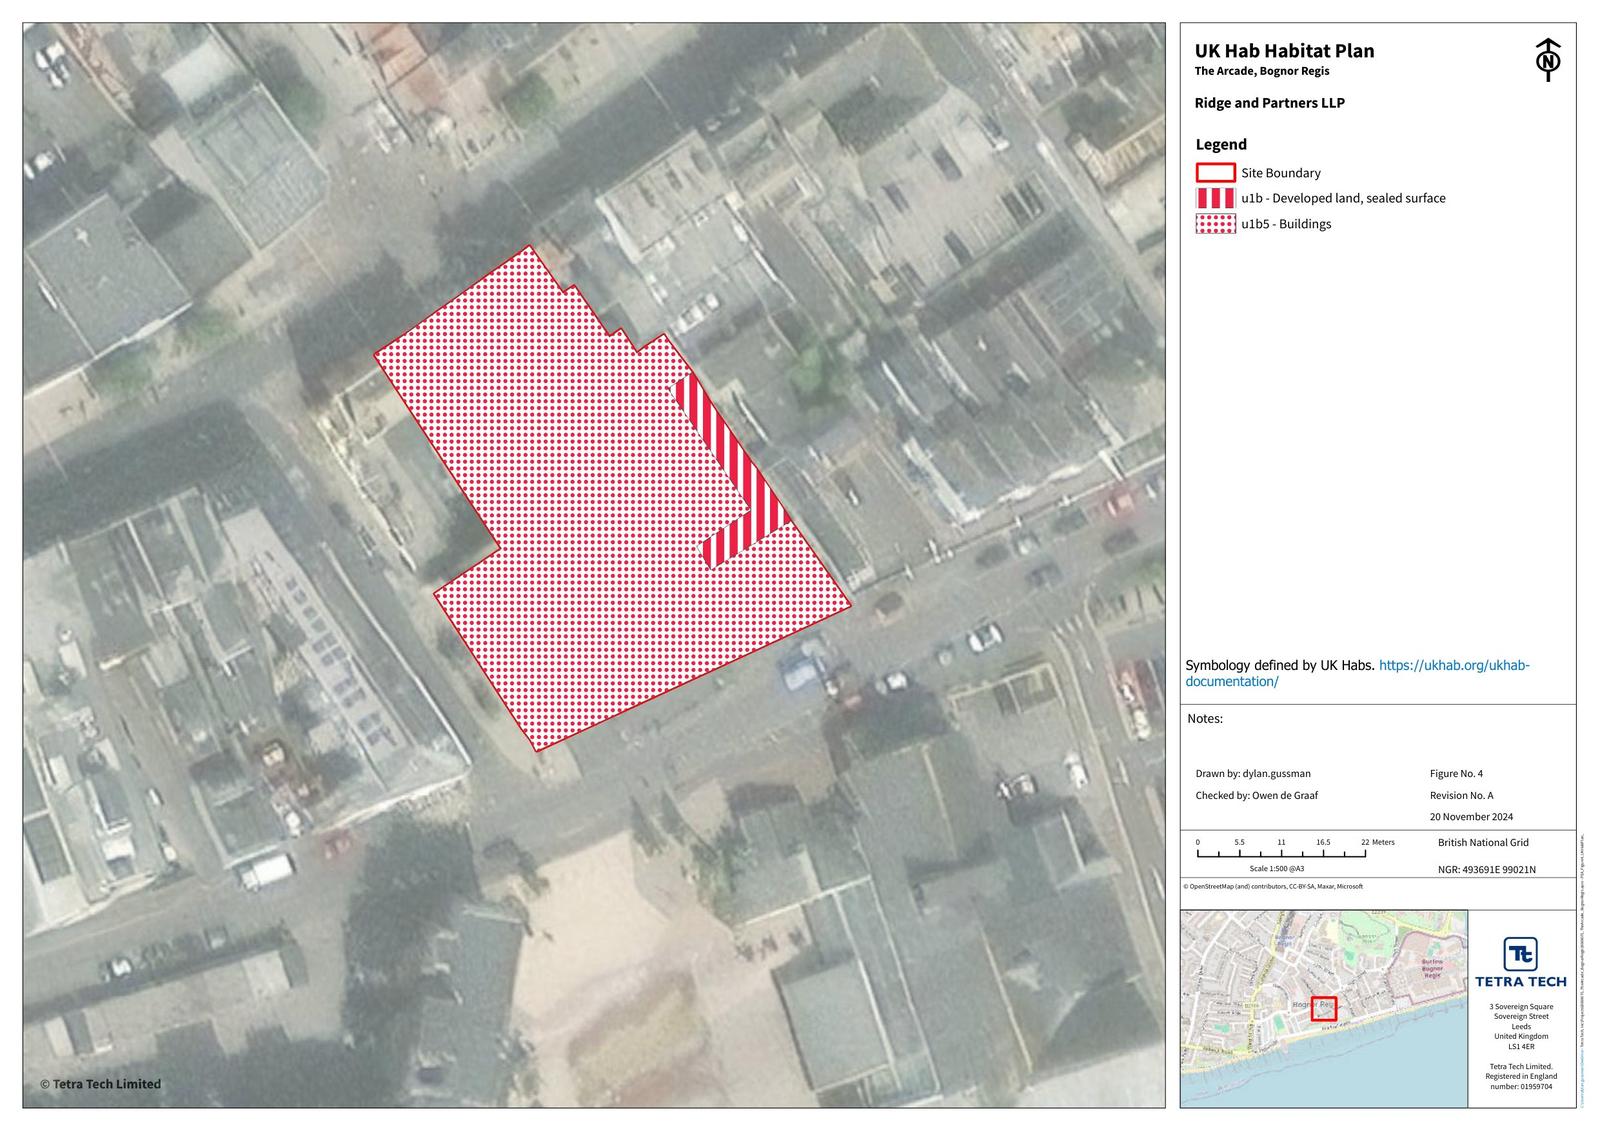Open the ukhab.org documentation link
This screenshot has height=1131, width=1600.
1454,666
